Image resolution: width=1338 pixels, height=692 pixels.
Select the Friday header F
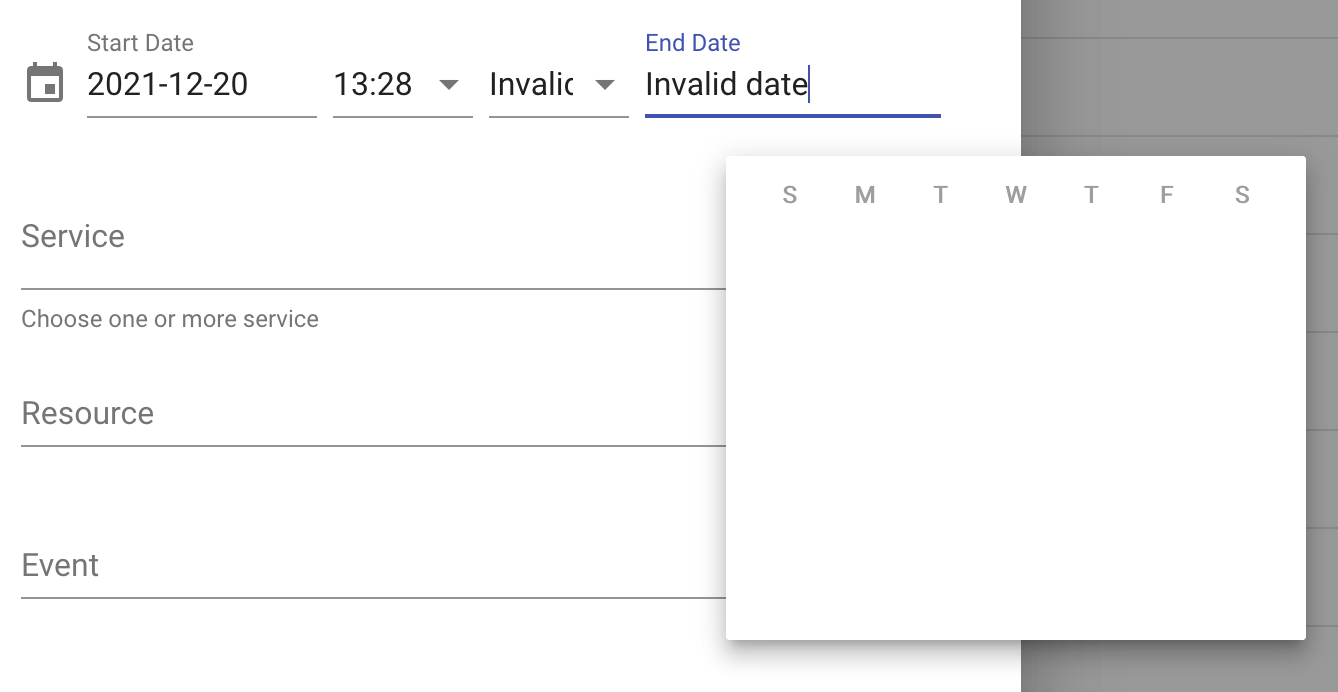[1167, 195]
